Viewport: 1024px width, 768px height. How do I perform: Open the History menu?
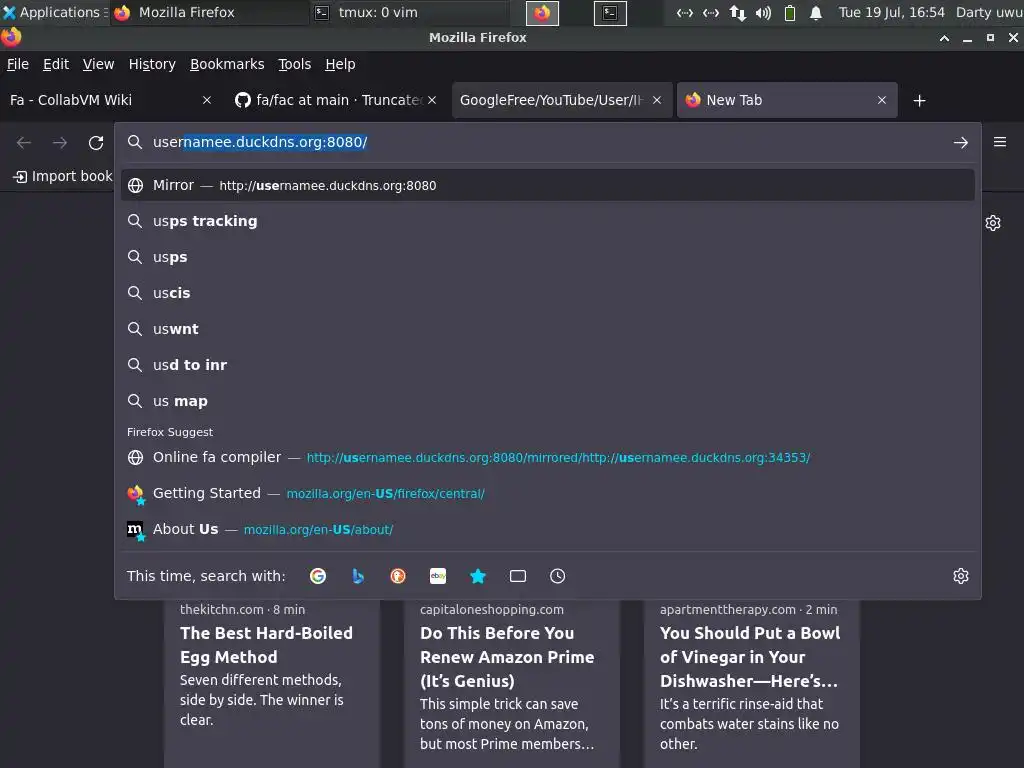click(x=152, y=64)
